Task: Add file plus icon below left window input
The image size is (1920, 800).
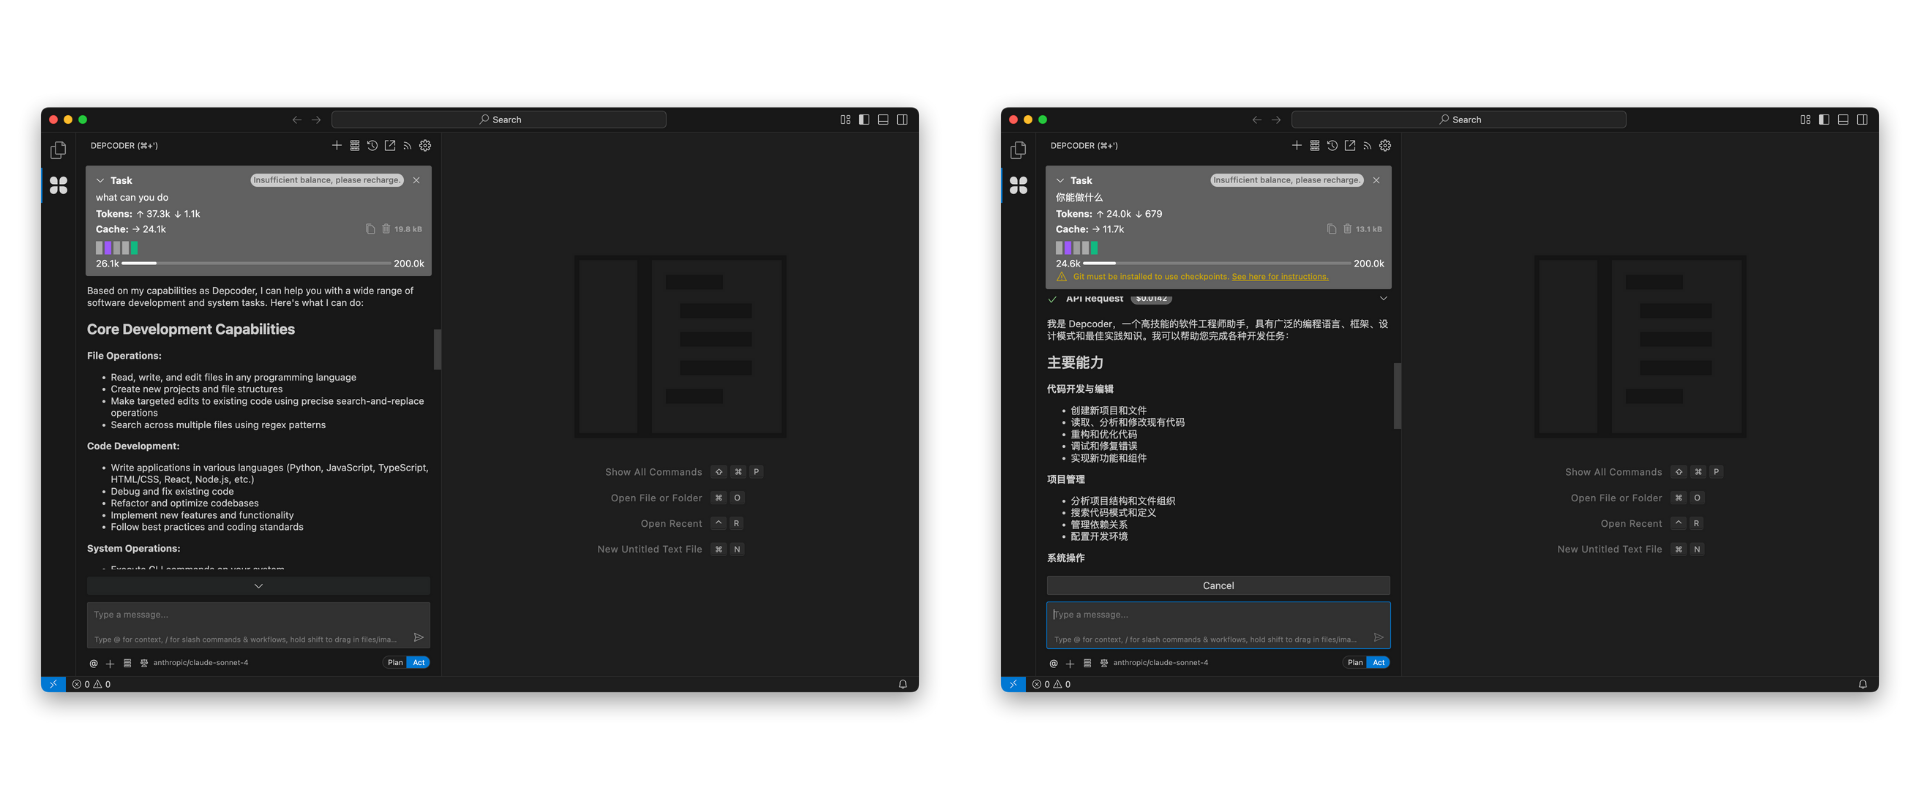Action: 110,663
